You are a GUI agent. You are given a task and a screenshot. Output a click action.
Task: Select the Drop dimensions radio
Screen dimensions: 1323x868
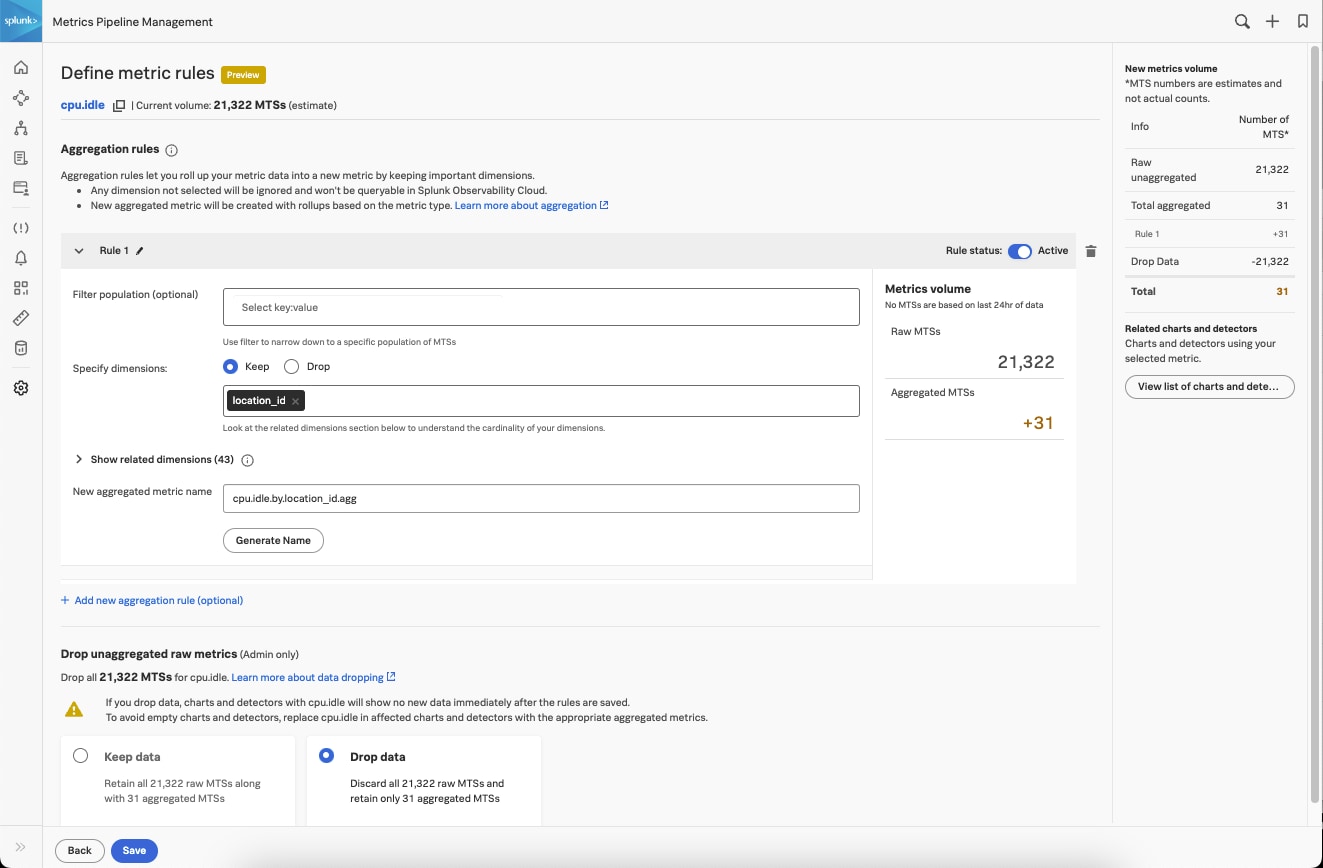click(x=292, y=367)
